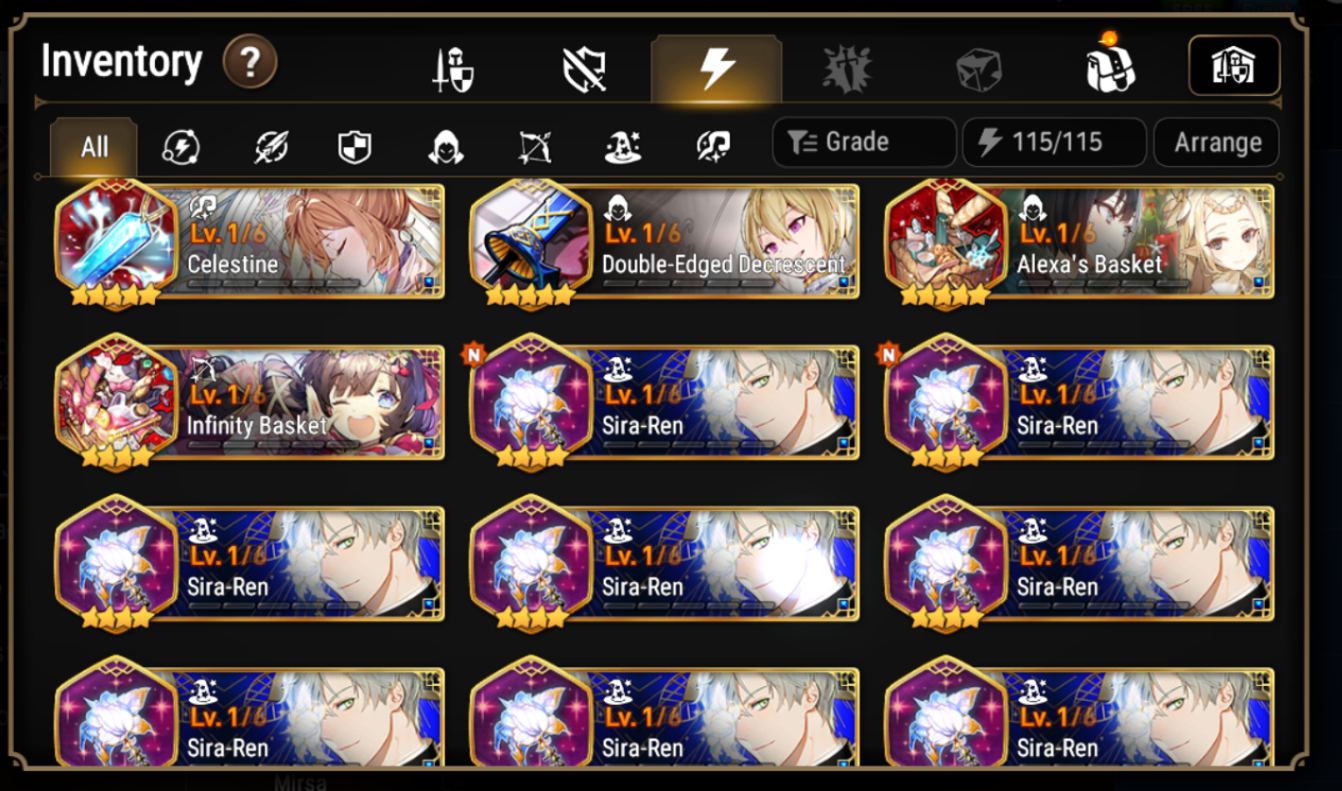Click the Arrange button
The image size is (1342, 791).
click(x=1217, y=142)
